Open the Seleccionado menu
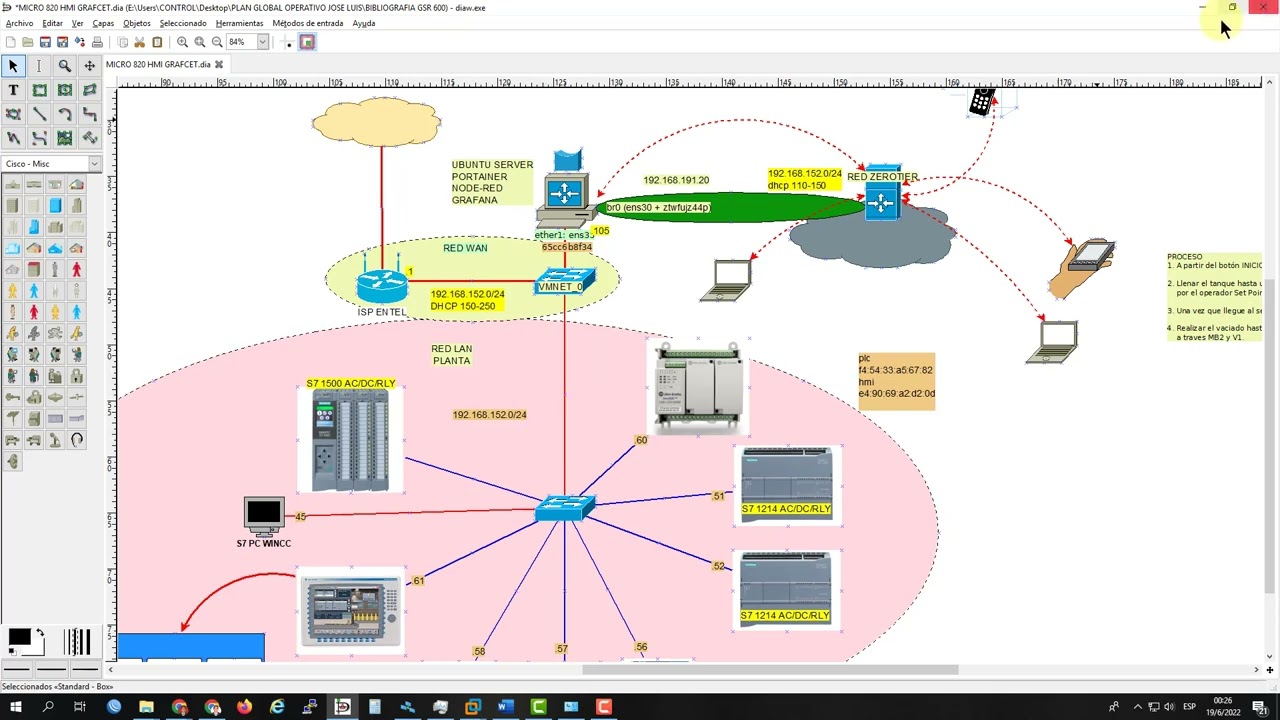The image size is (1280, 720). [183, 23]
